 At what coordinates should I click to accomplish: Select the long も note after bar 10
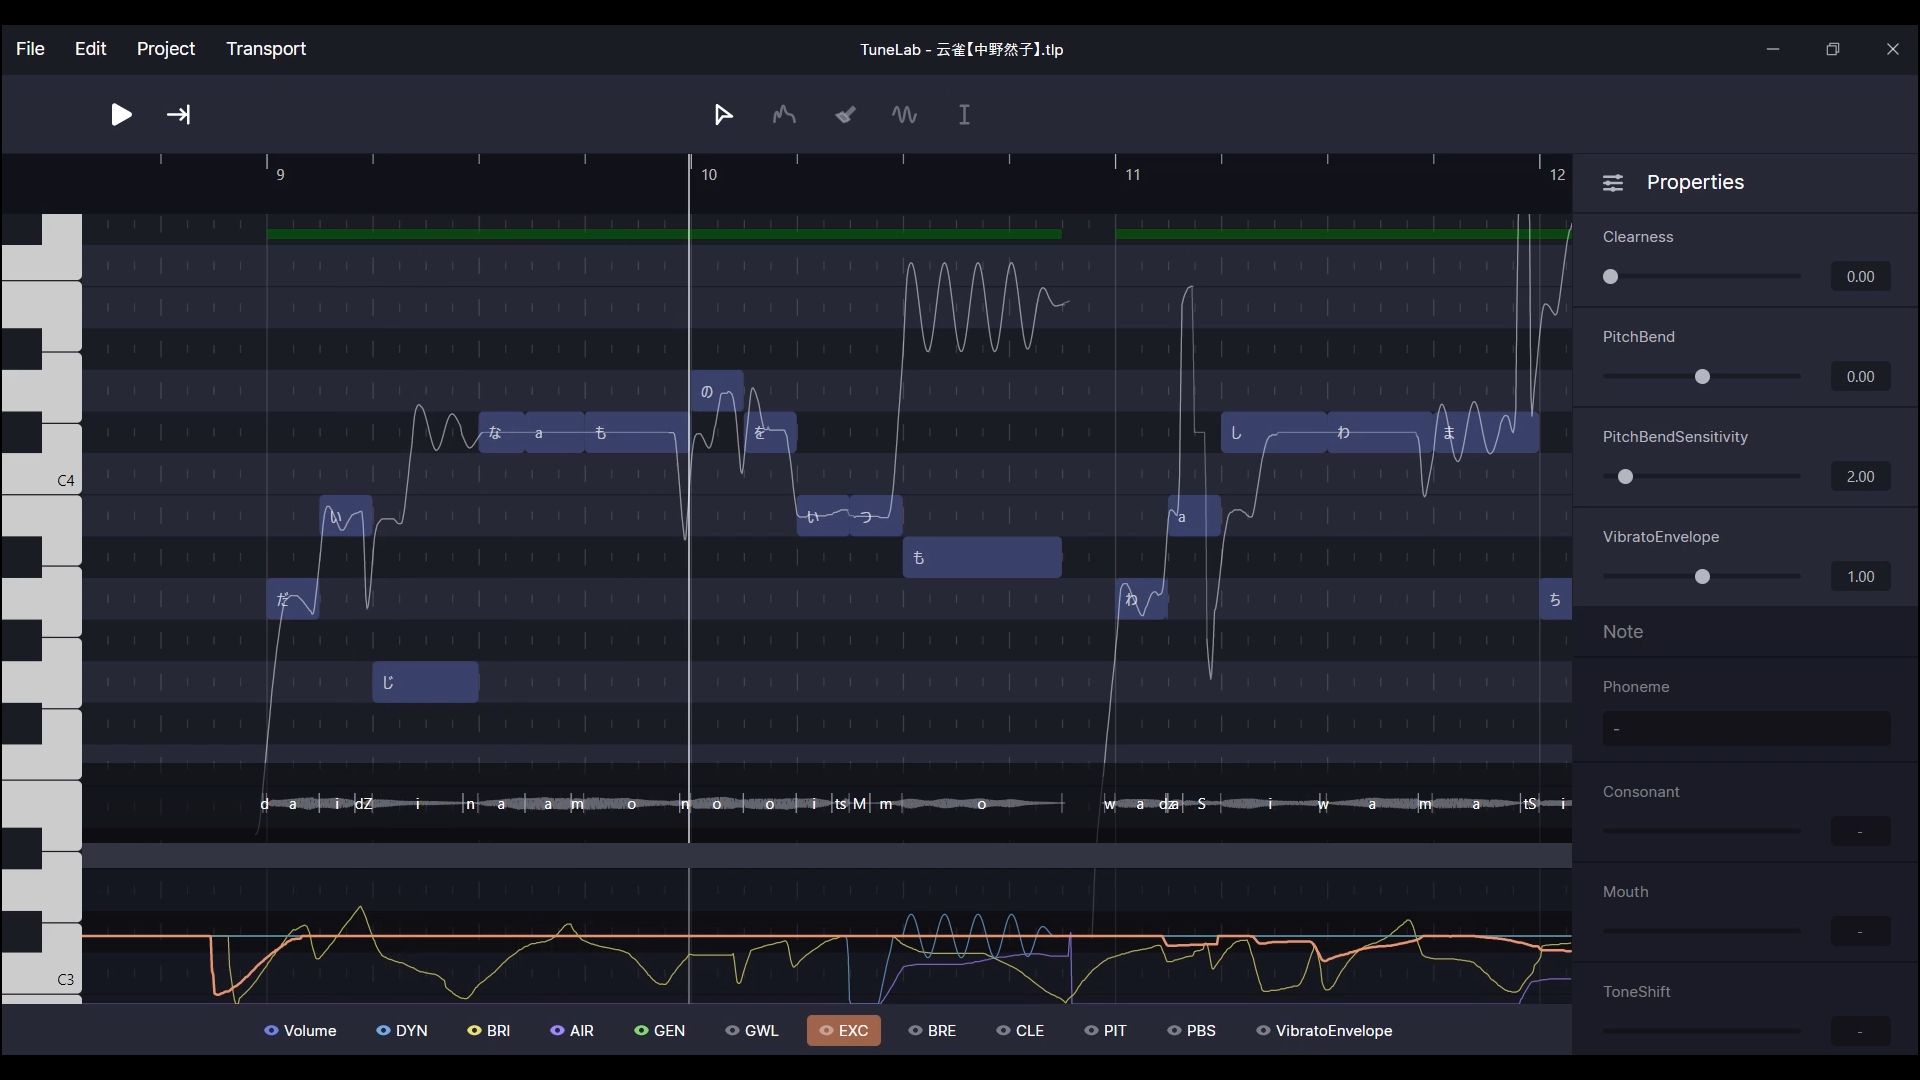pyautogui.click(x=982, y=558)
